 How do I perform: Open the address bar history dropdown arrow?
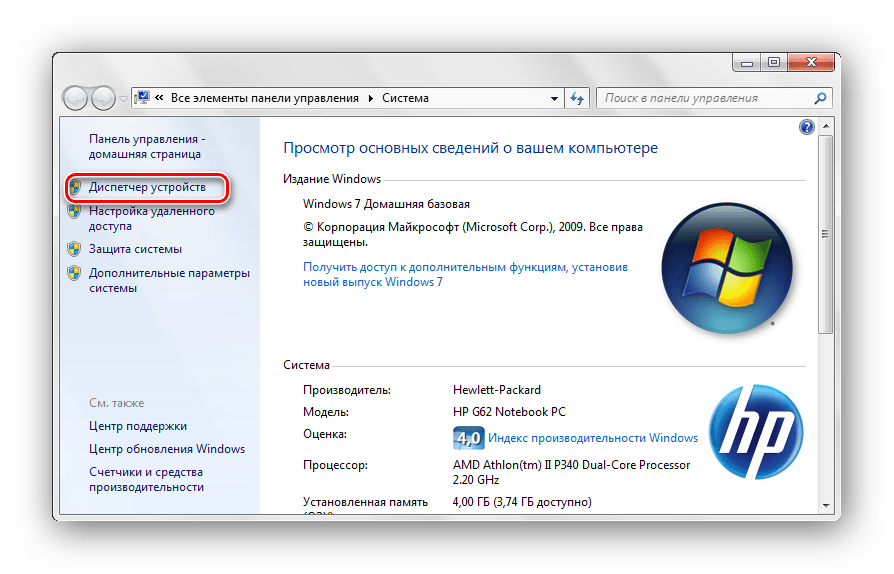(555, 98)
